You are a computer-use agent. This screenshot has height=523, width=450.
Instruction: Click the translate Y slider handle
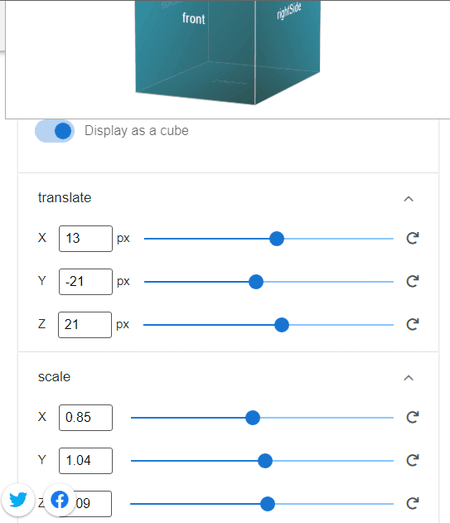pos(256,282)
